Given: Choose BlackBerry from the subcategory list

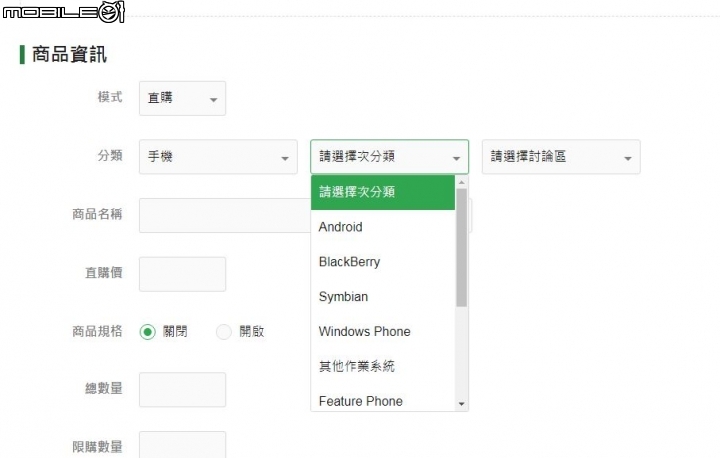Looking at the screenshot, I should pos(383,262).
